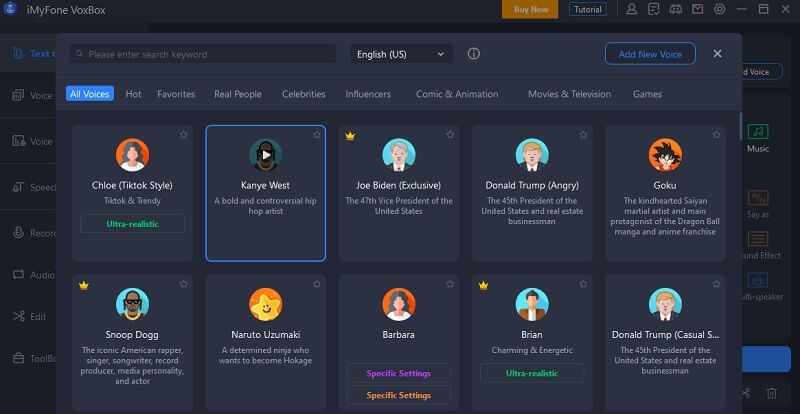Click the voice search keyword field
Image resolution: width=800 pixels, height=414 pixels.
point(203,54)
